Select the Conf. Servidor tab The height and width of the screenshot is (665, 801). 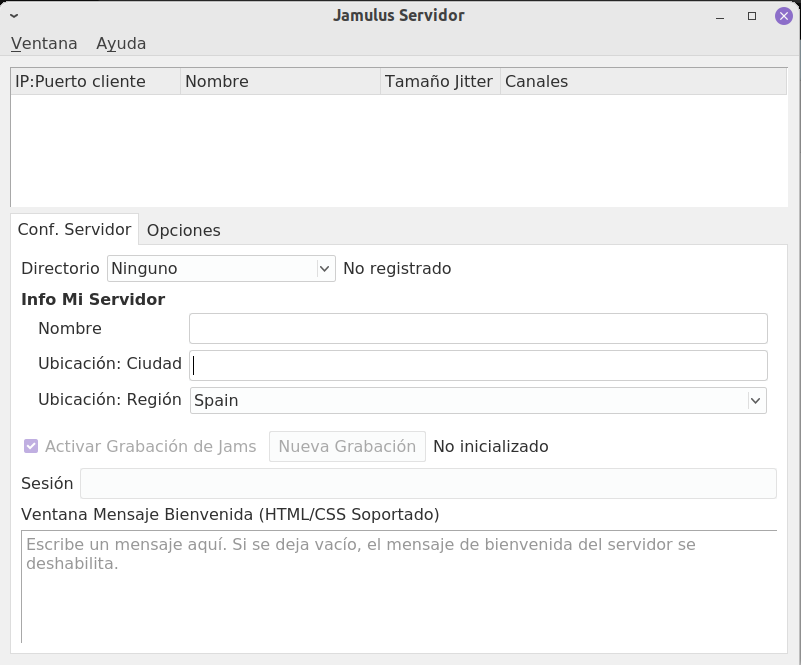point(73,230)
